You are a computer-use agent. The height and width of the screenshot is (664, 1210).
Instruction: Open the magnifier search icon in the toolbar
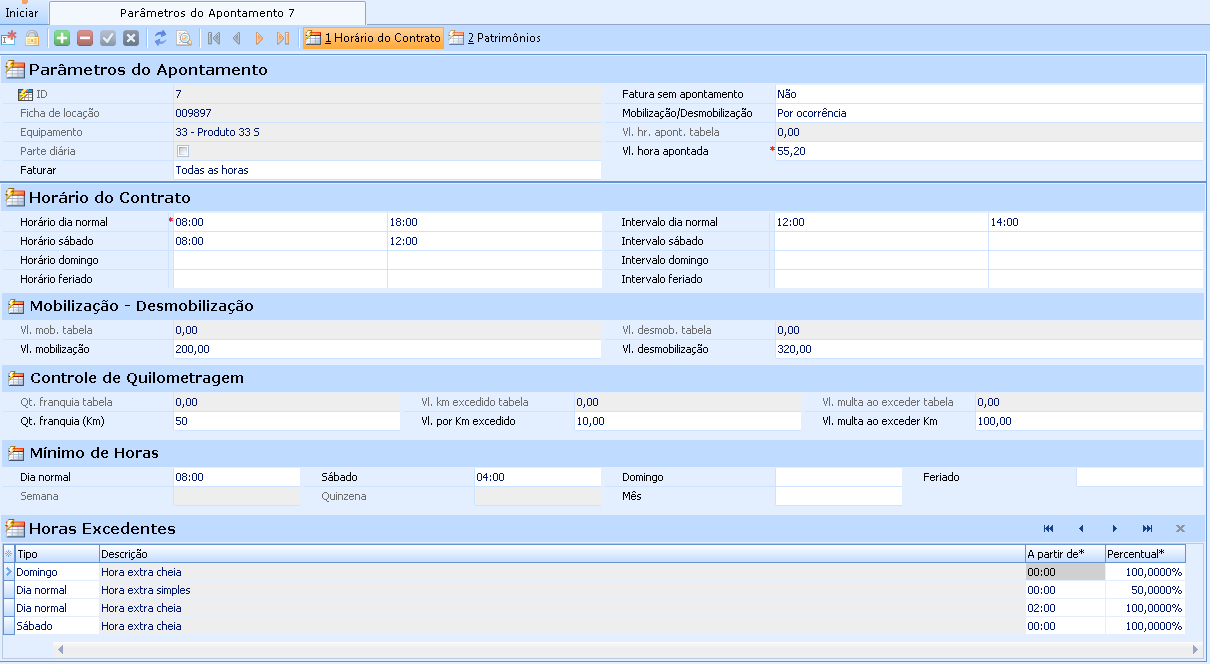click(184, 38)
